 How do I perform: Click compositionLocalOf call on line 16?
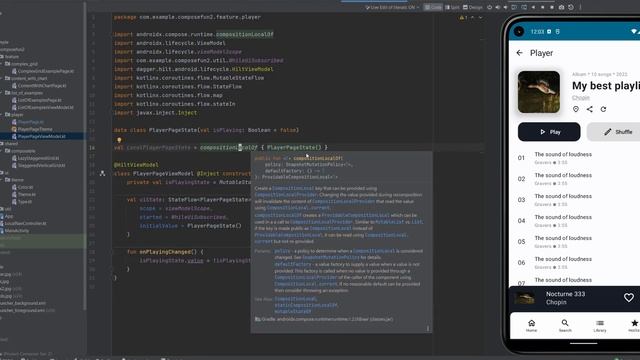click(x=229, y=147)
